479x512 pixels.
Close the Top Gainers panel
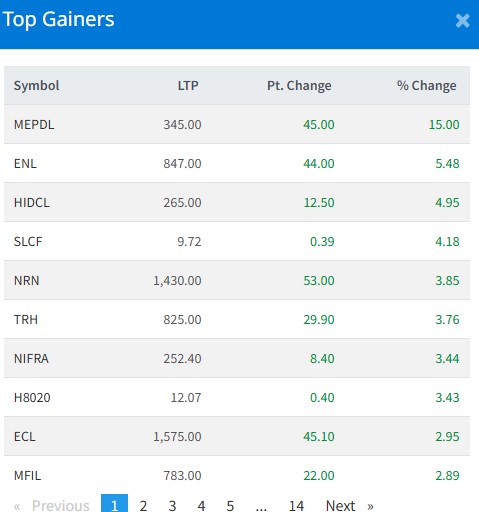[x=462, y=21]
